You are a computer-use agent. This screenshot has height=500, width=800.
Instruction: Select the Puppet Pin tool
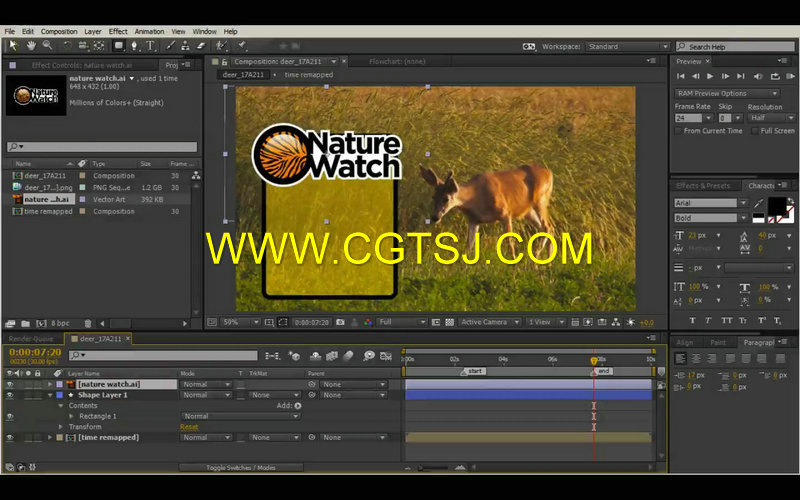(x=242, y=46)
